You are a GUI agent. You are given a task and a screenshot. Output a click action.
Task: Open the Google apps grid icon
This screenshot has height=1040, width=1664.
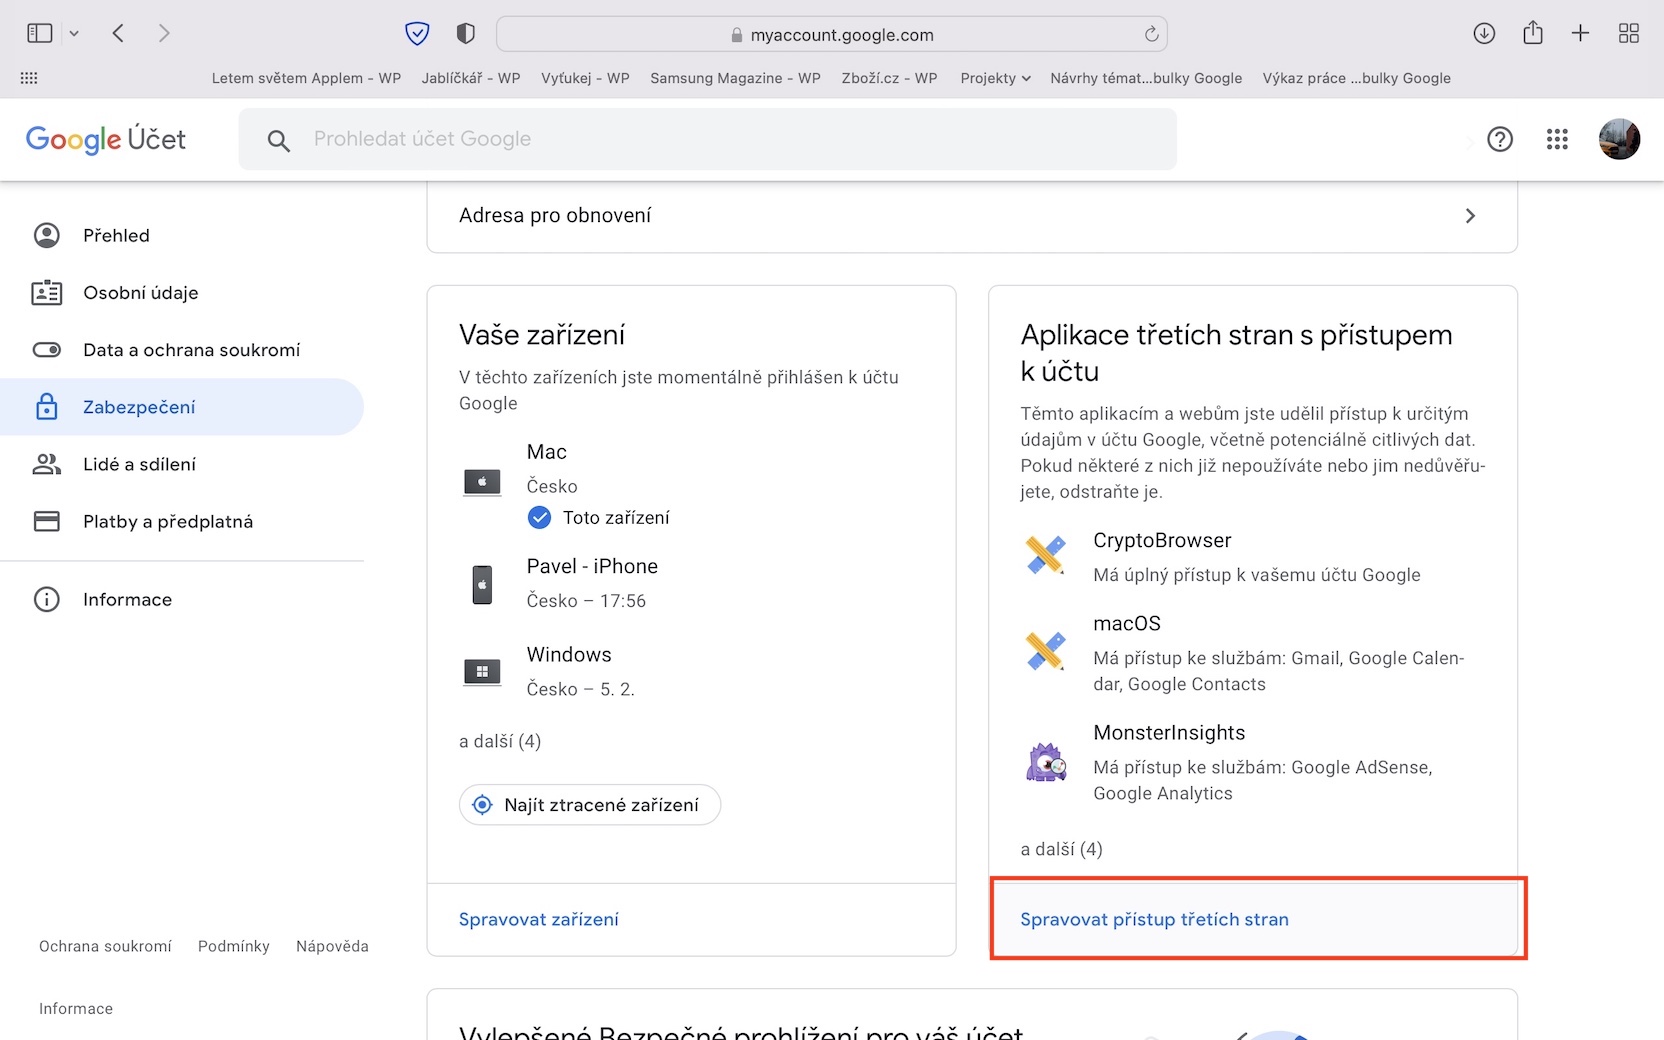click(x=1557, y=139)
